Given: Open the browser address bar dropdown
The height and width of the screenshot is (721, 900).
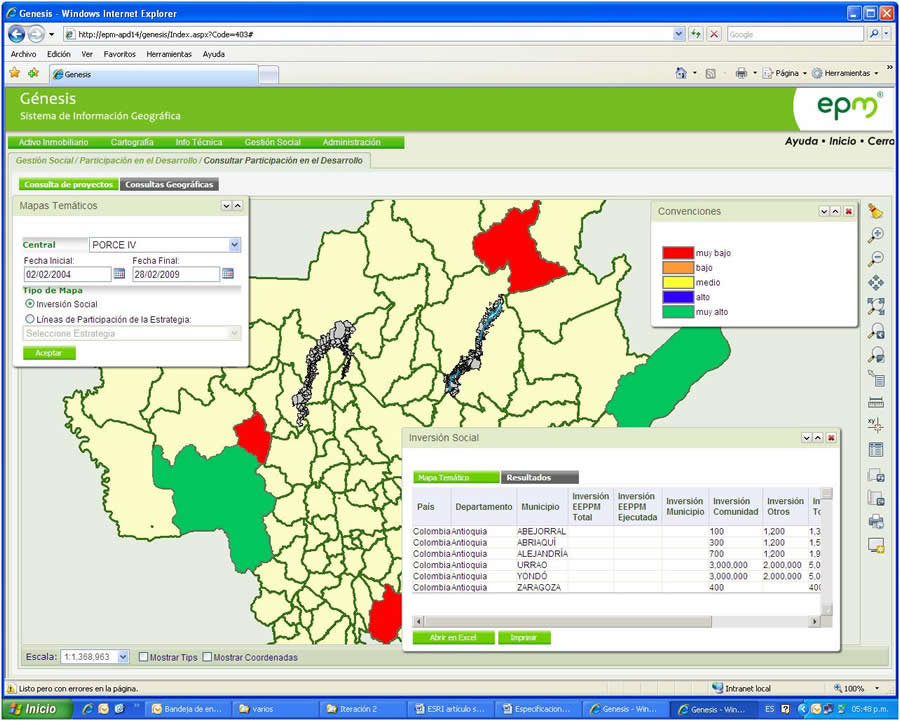Looking at the screenshot, I should pyautogui.click(x=679, y=34).
